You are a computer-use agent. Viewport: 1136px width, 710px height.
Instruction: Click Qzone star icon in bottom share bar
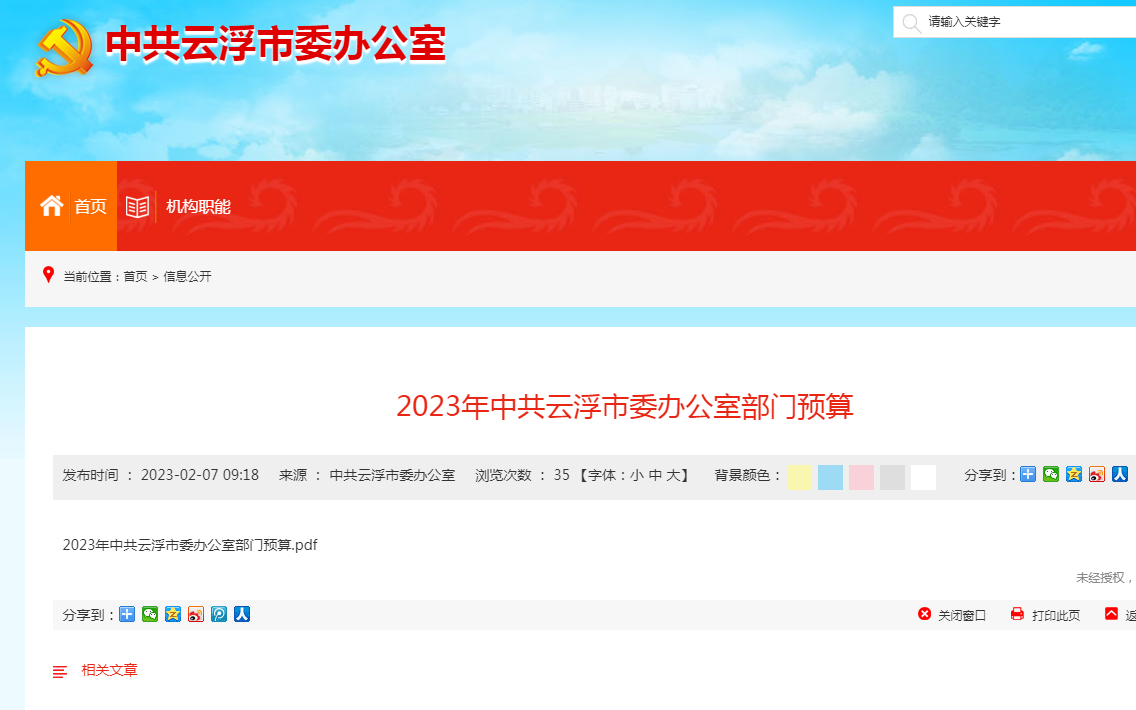tap(173, 614)
